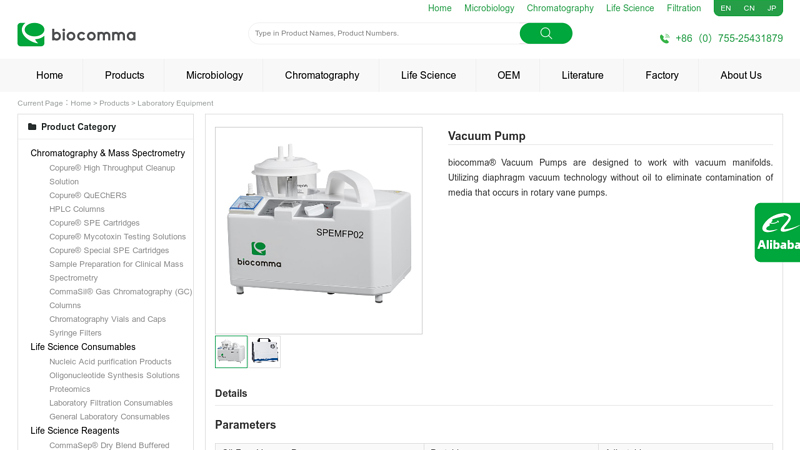Open Proteomics category
Viewport: 800px width, 450px height.
tap(69, 389)
